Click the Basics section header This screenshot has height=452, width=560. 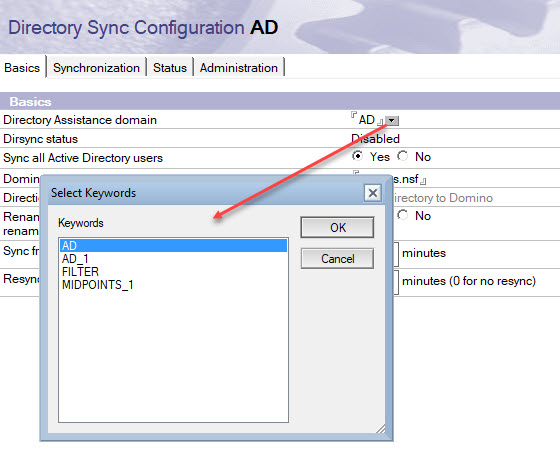(280, 101)
